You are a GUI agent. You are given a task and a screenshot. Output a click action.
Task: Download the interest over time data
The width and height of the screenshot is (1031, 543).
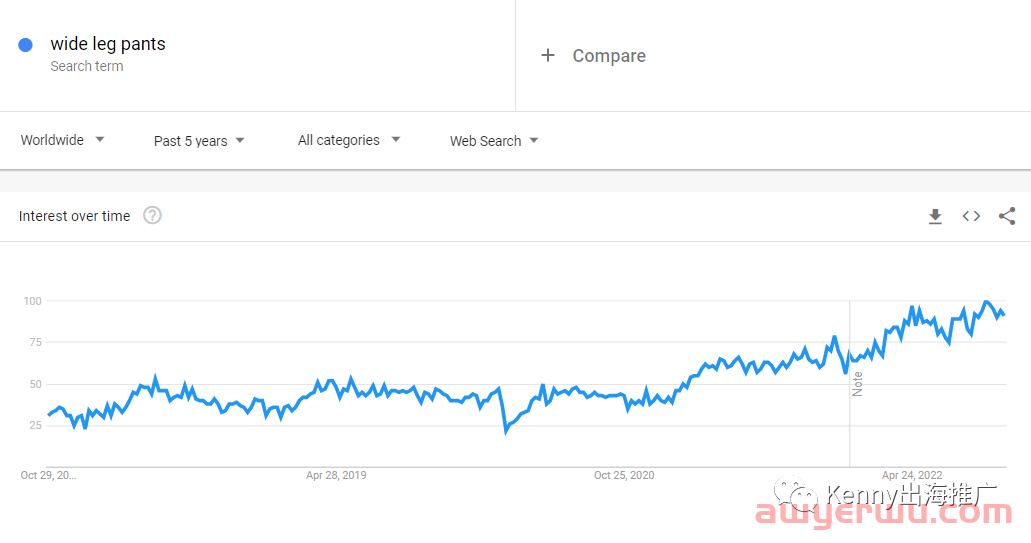pos(935,216)
